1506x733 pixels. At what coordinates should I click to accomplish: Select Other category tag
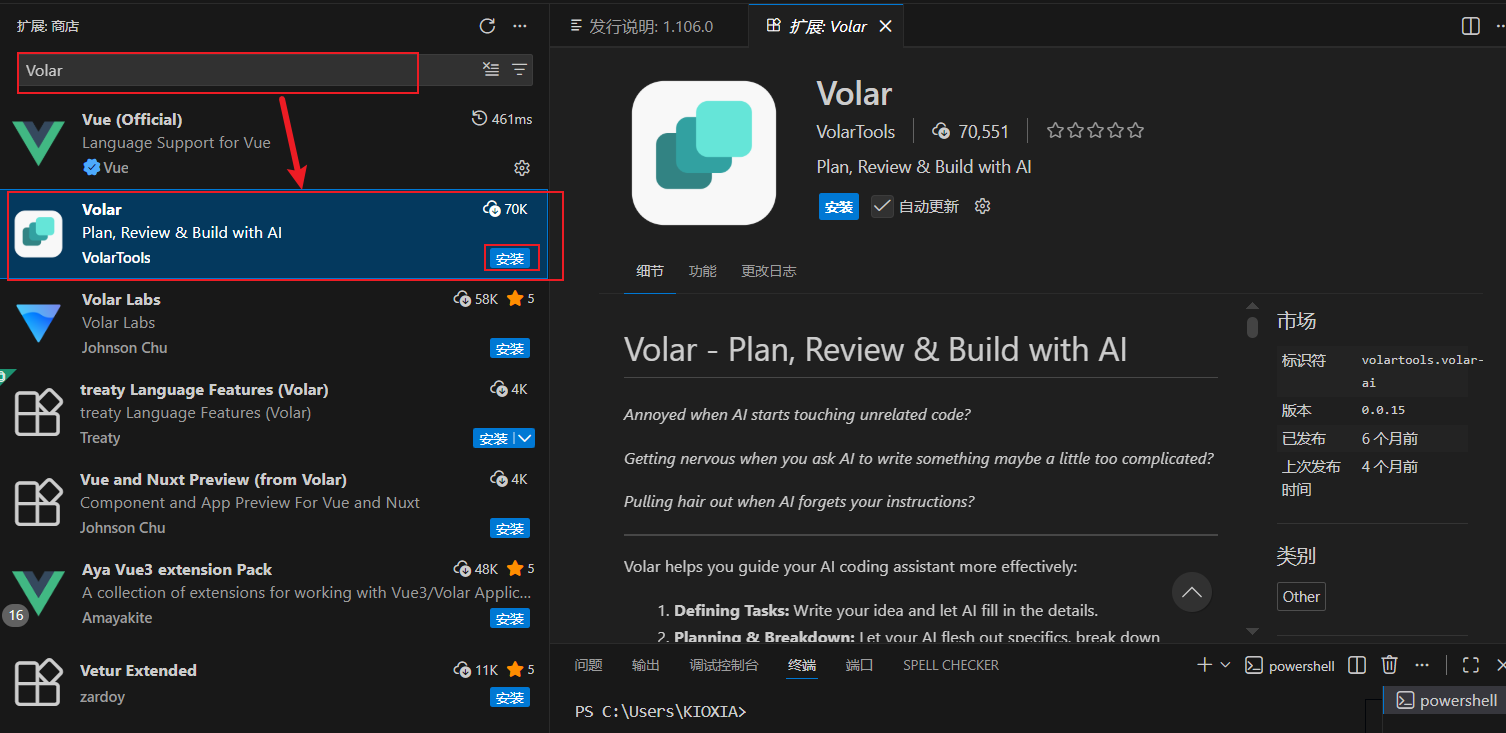(1301, 597)
